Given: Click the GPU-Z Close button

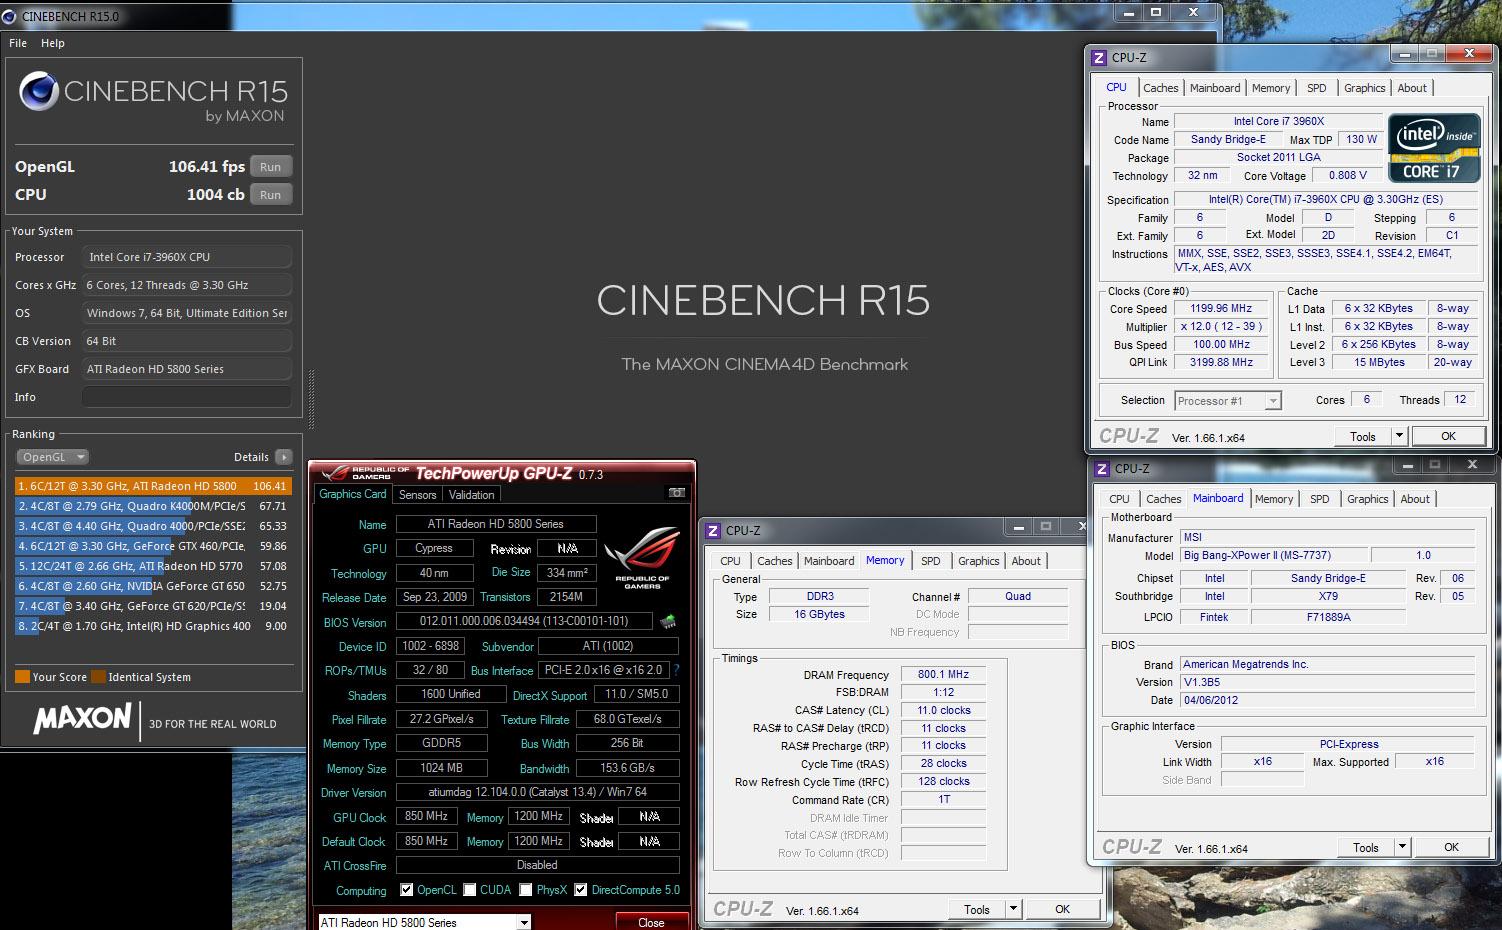Looking at the screenshot, I should 651,923.
